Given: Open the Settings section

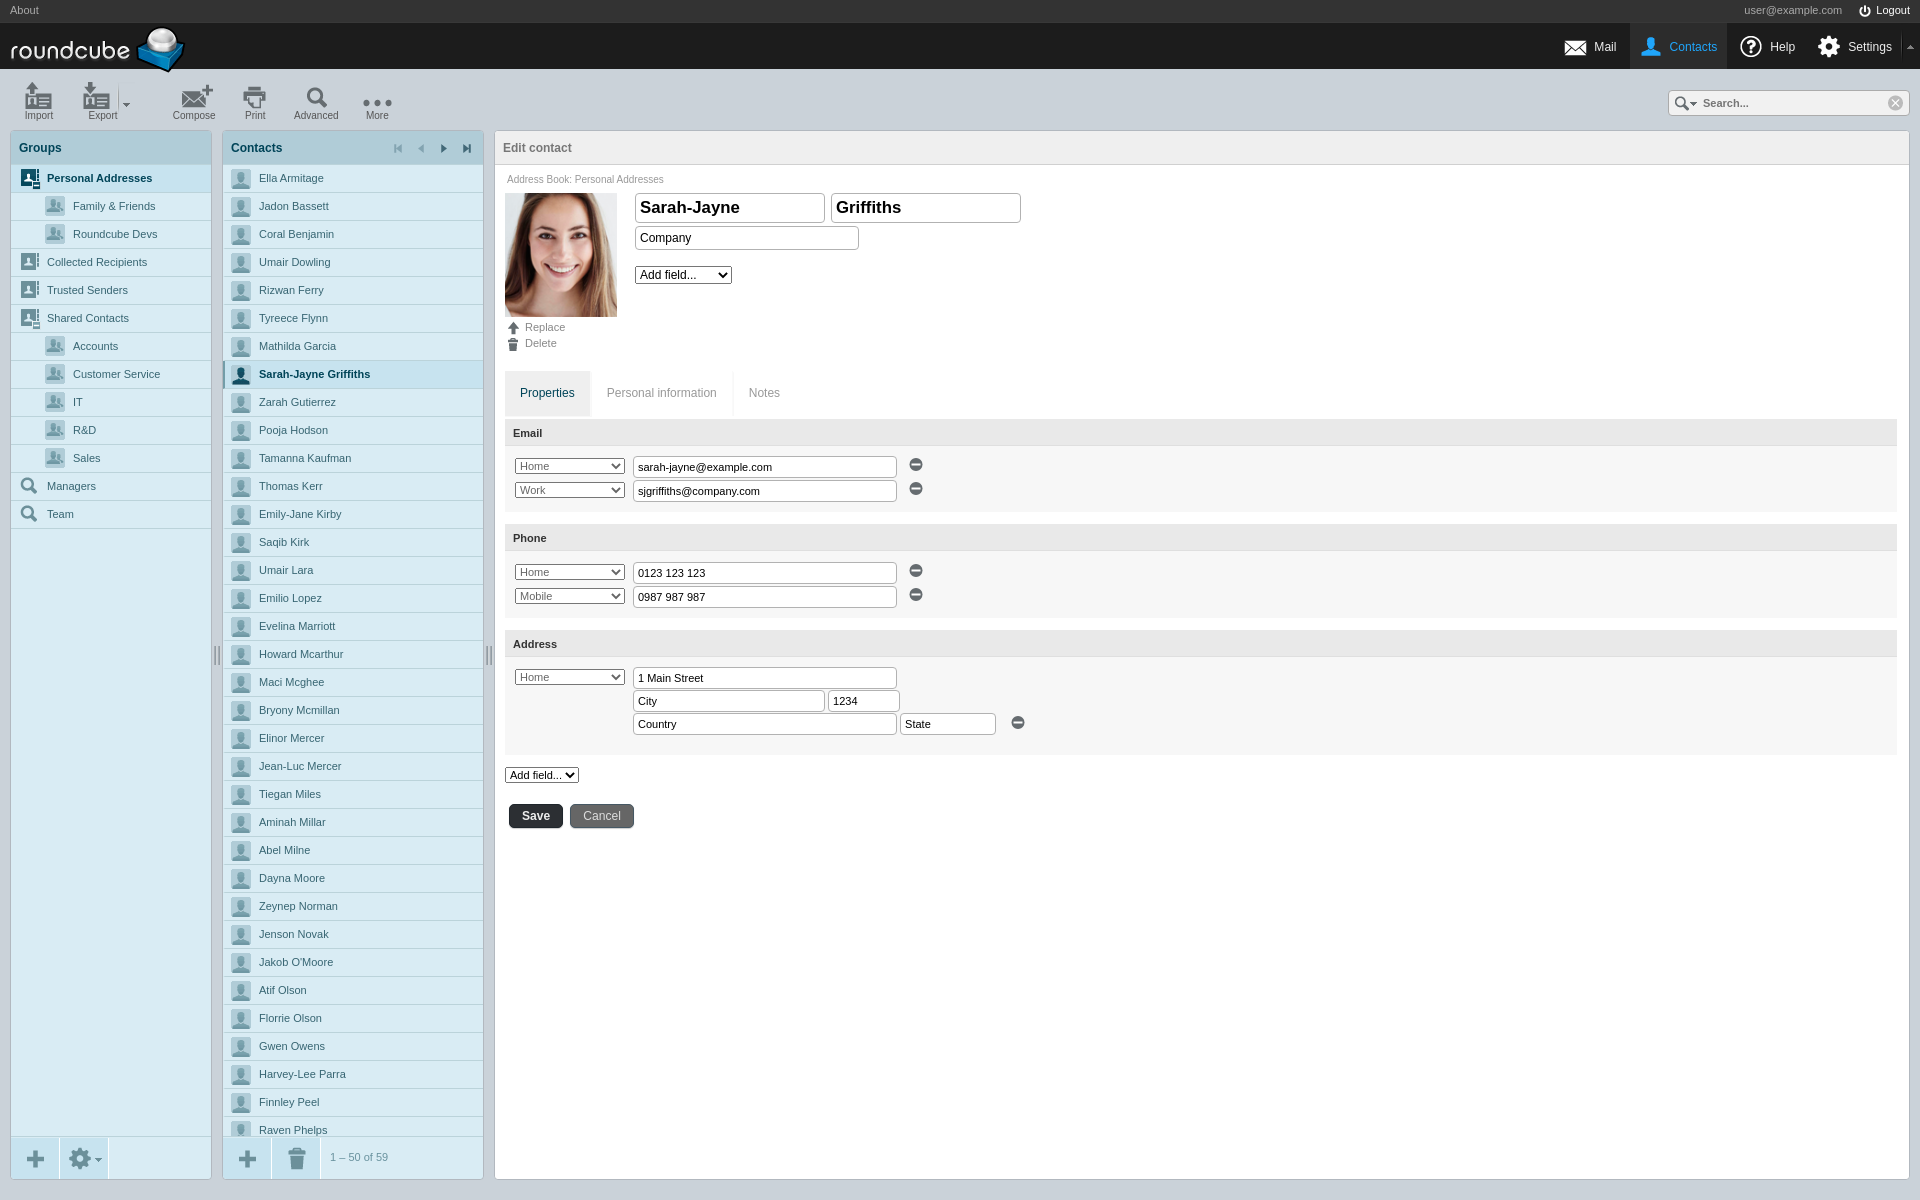Looking at the screenshot, I should 1855,47.
